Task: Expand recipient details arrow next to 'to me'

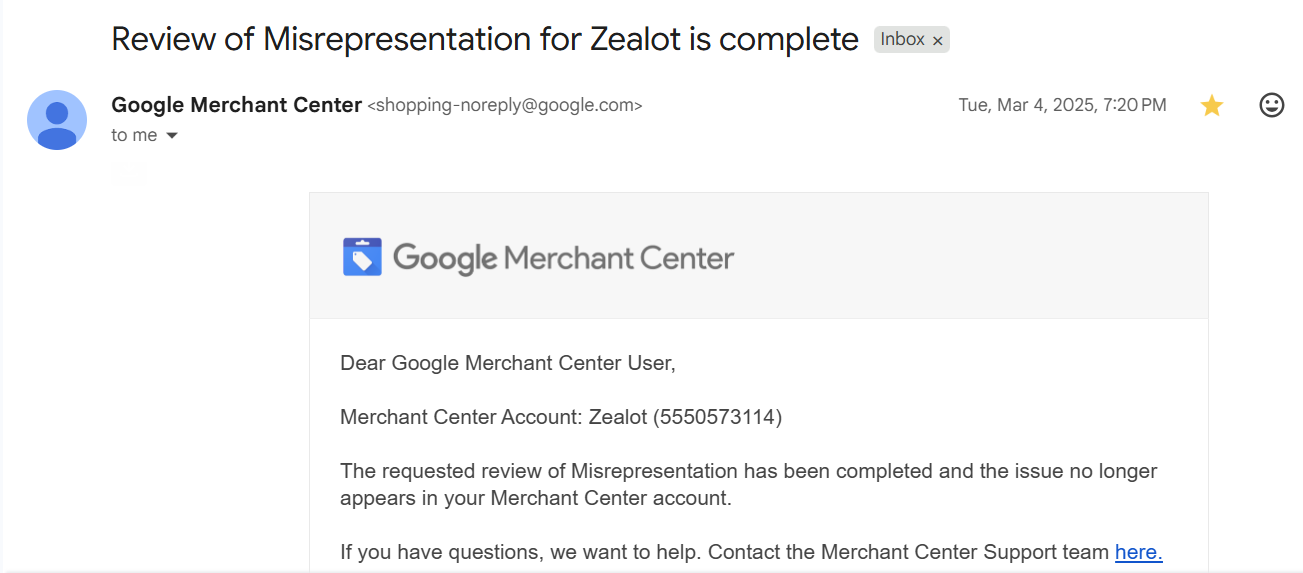Action: coord(171,136)
